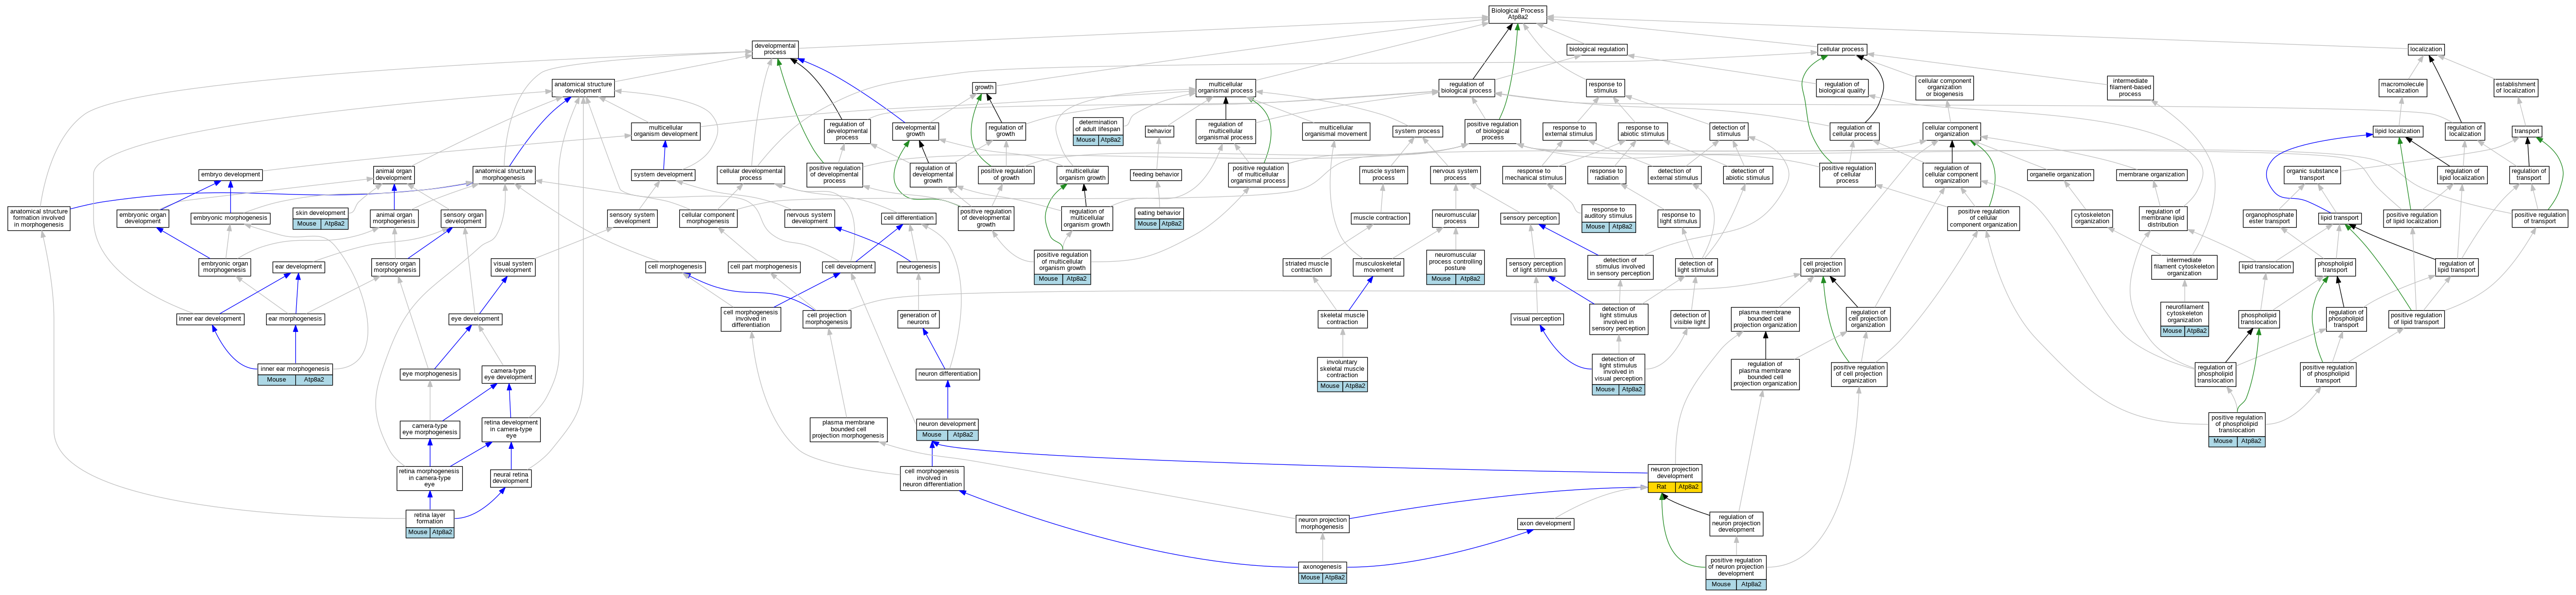Click the axonogenesis node
The height and width of the screenshot is (595, 2576).
coord(1322,567)
